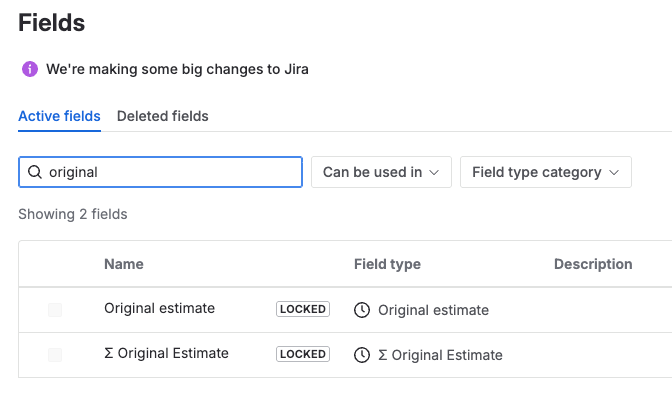
Task: Click the LOCKED badge on Σ Original Estimate
Action: (x=303, y=354)
